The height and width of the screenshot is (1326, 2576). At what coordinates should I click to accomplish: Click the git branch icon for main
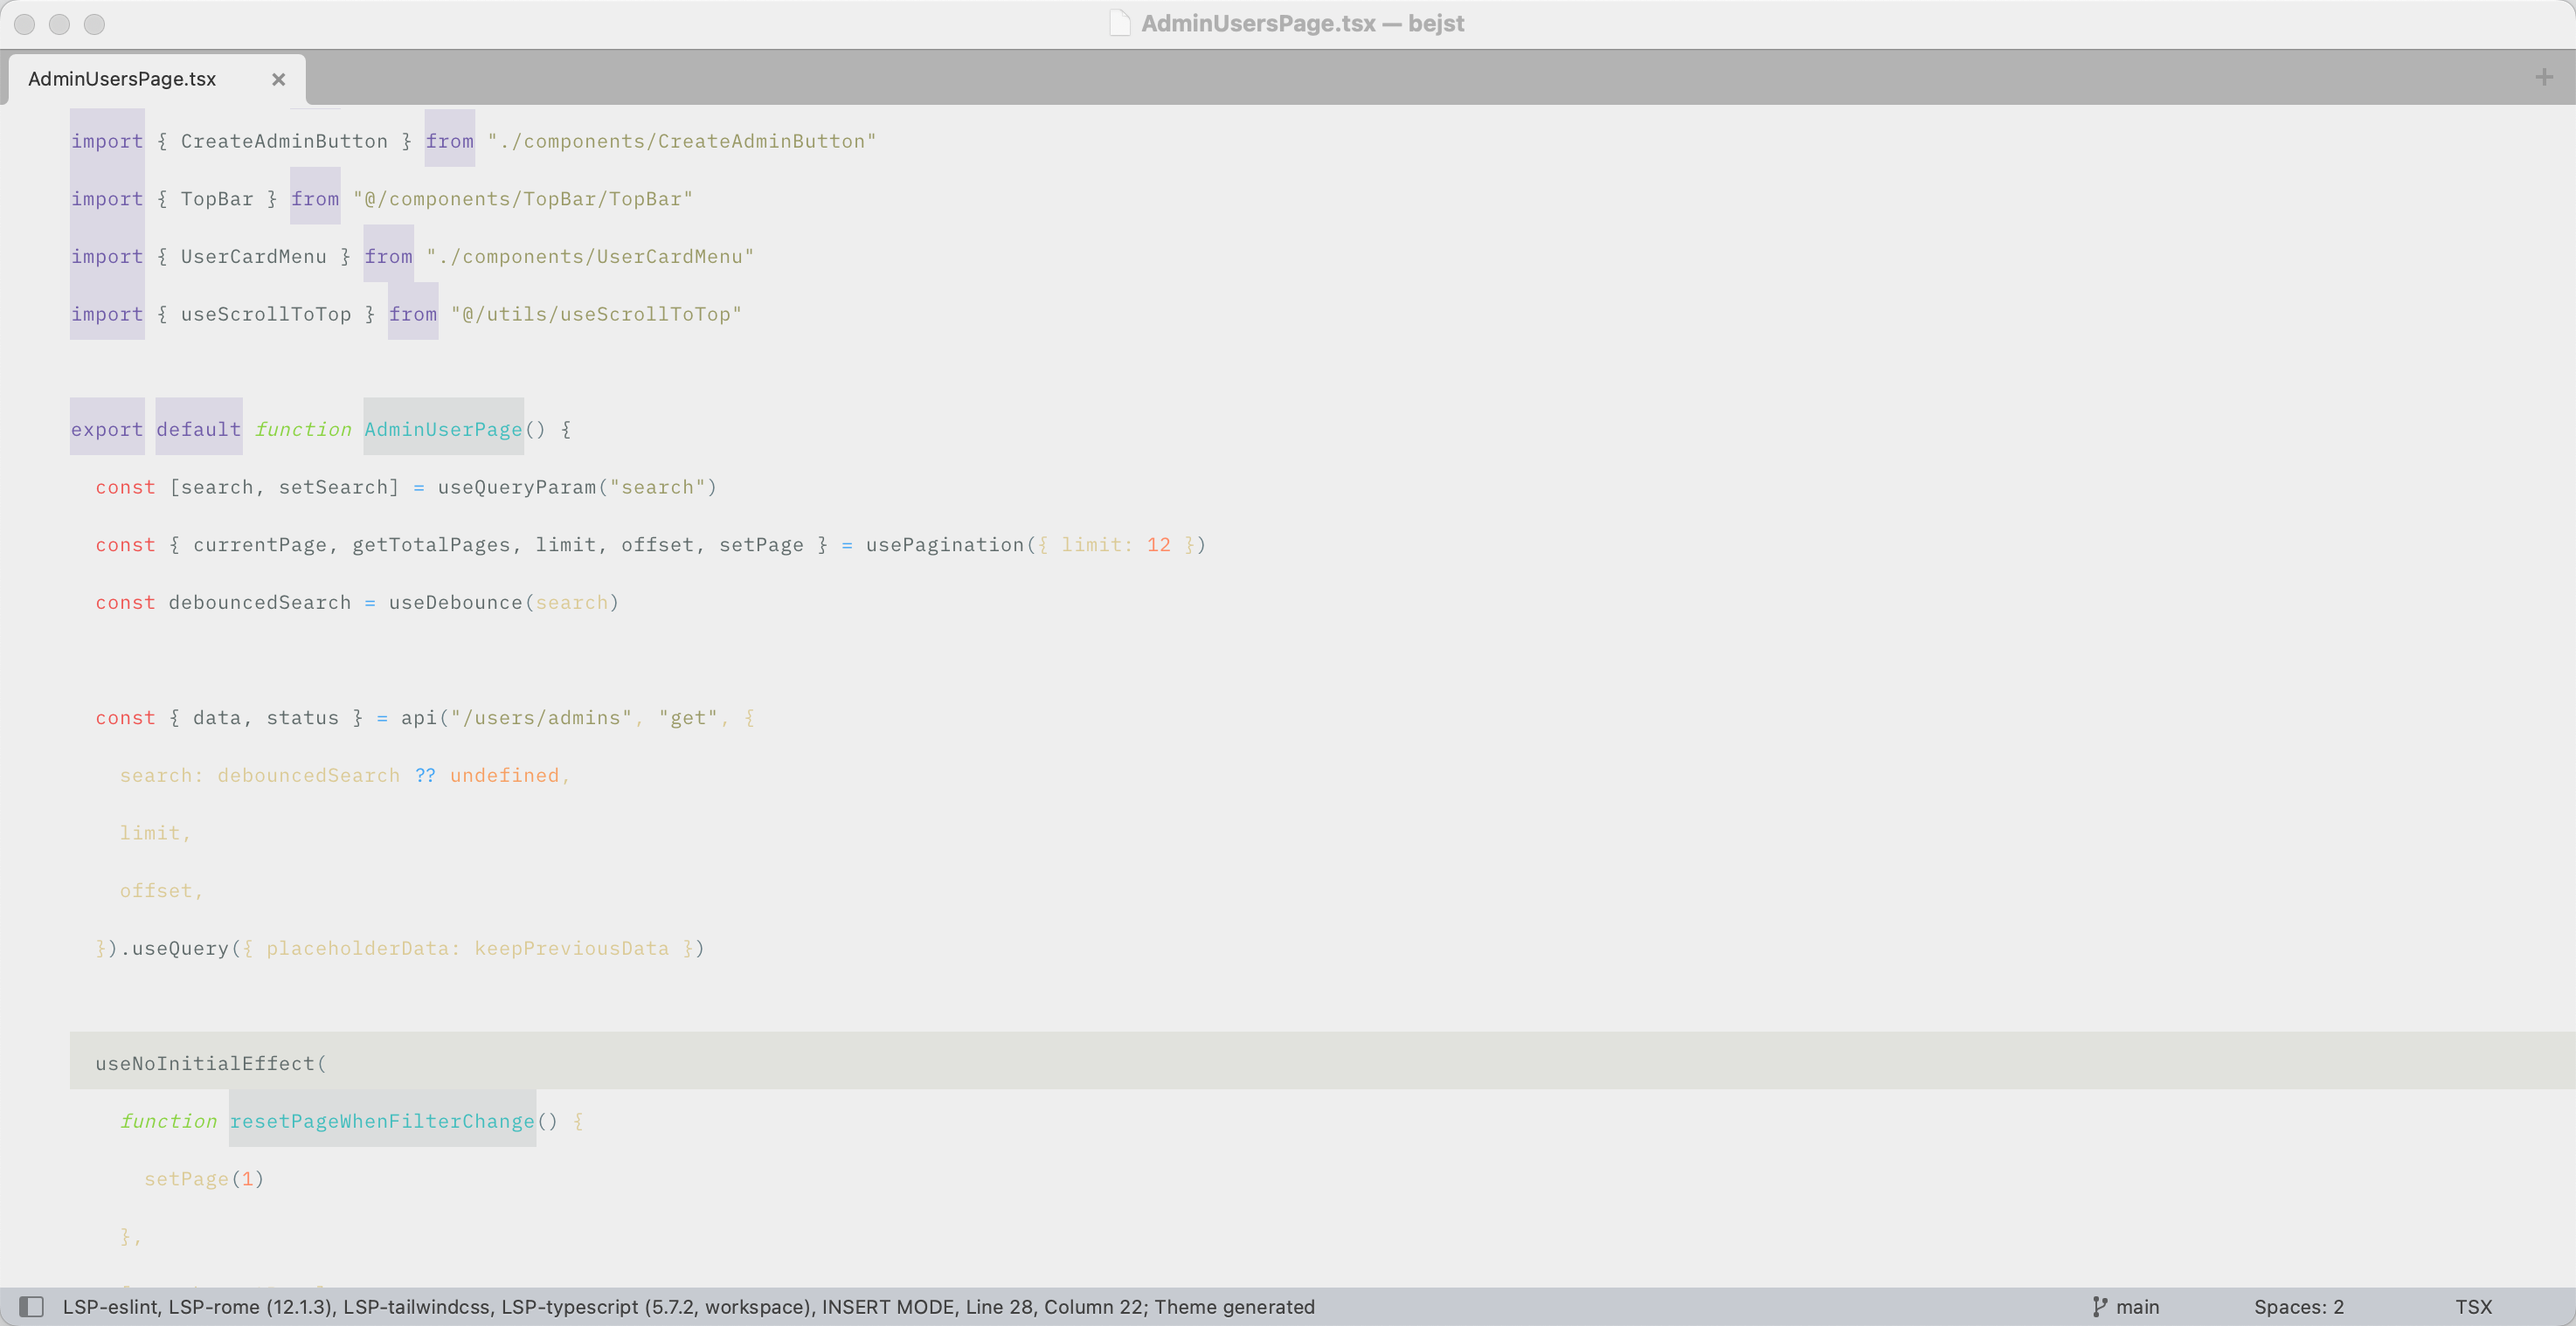click(2099, 1307)
